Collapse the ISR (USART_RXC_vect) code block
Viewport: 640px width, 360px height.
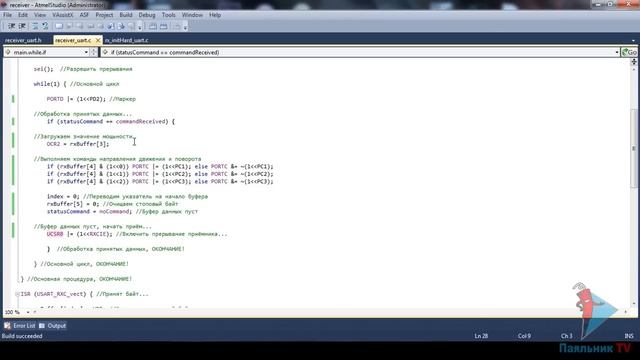coord(17,294)
